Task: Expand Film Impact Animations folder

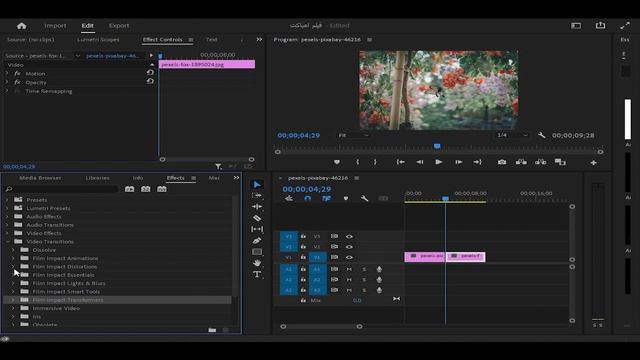Action: click(13, 258)
